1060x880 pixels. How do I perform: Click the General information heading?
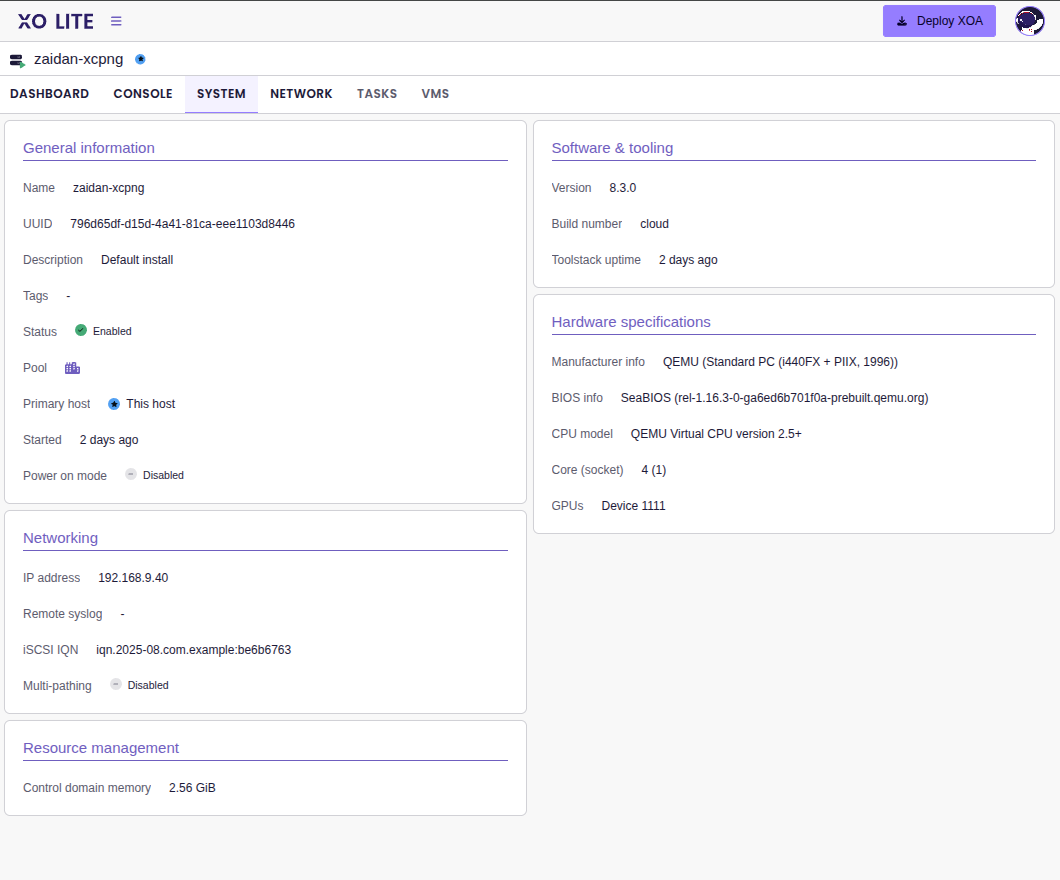click(89, 148)
